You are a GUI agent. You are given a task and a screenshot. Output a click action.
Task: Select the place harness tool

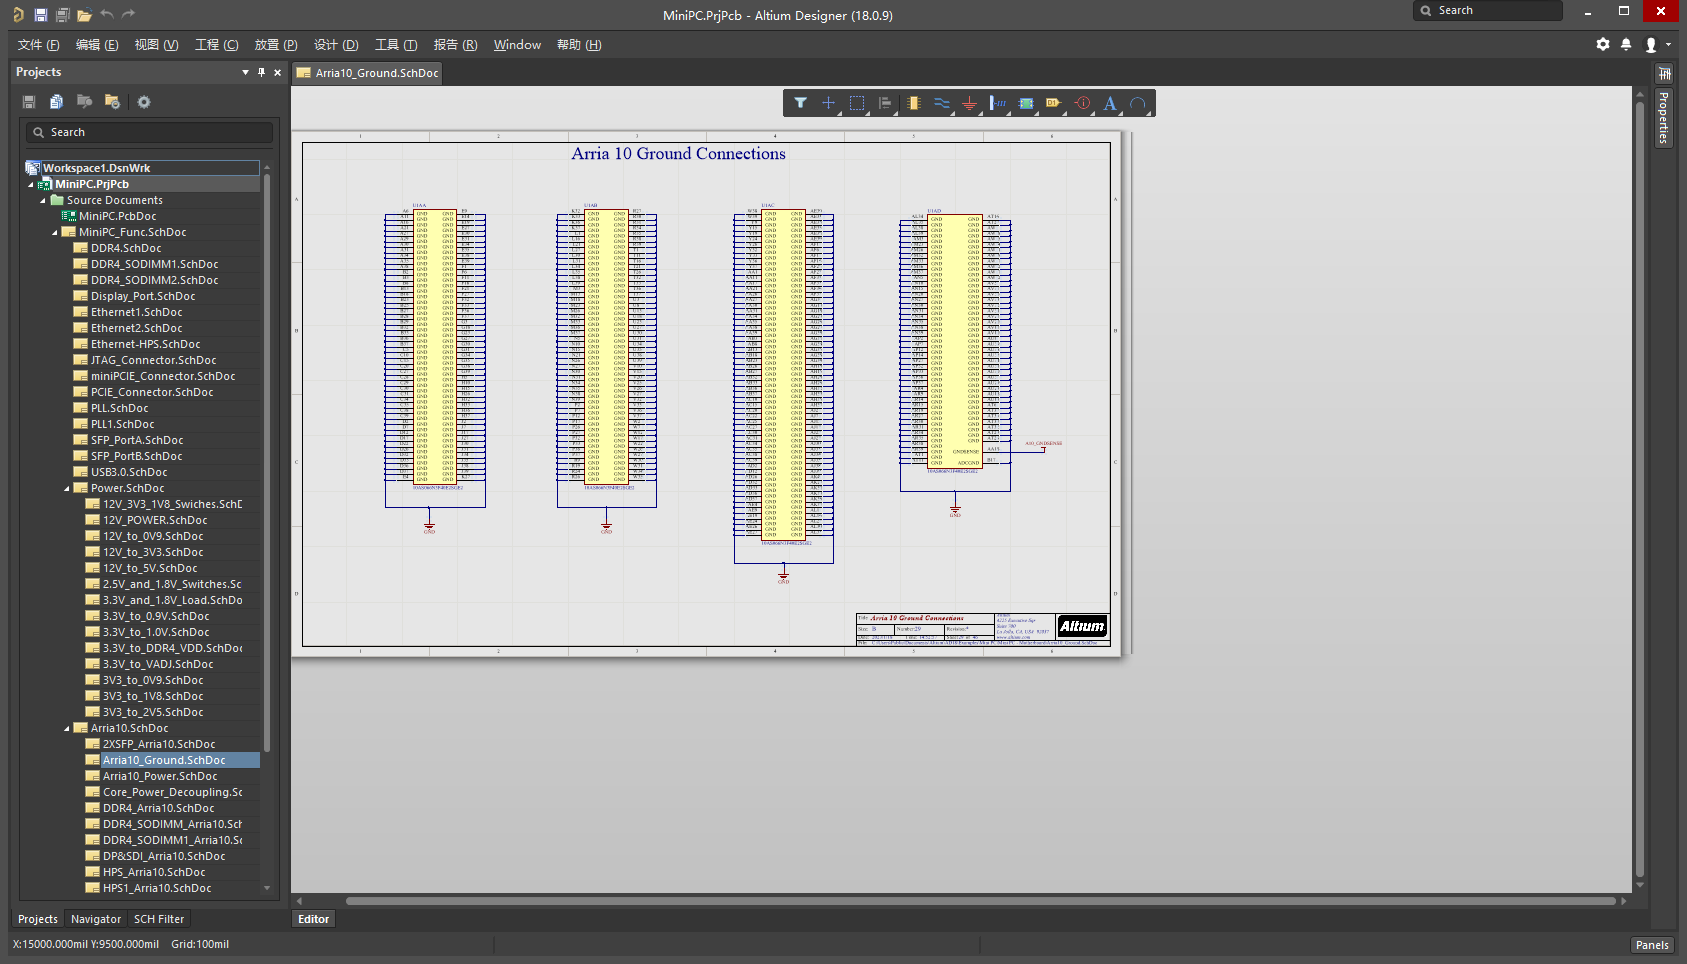(x=998, y=103)
